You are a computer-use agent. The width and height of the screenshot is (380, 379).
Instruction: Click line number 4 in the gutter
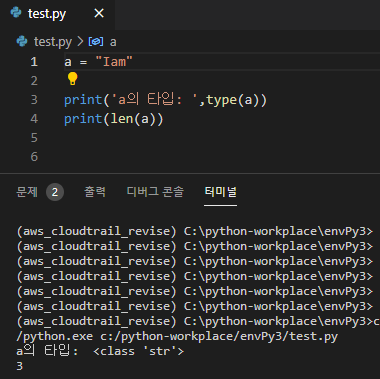pyautogui.click(x=34, y=119)
